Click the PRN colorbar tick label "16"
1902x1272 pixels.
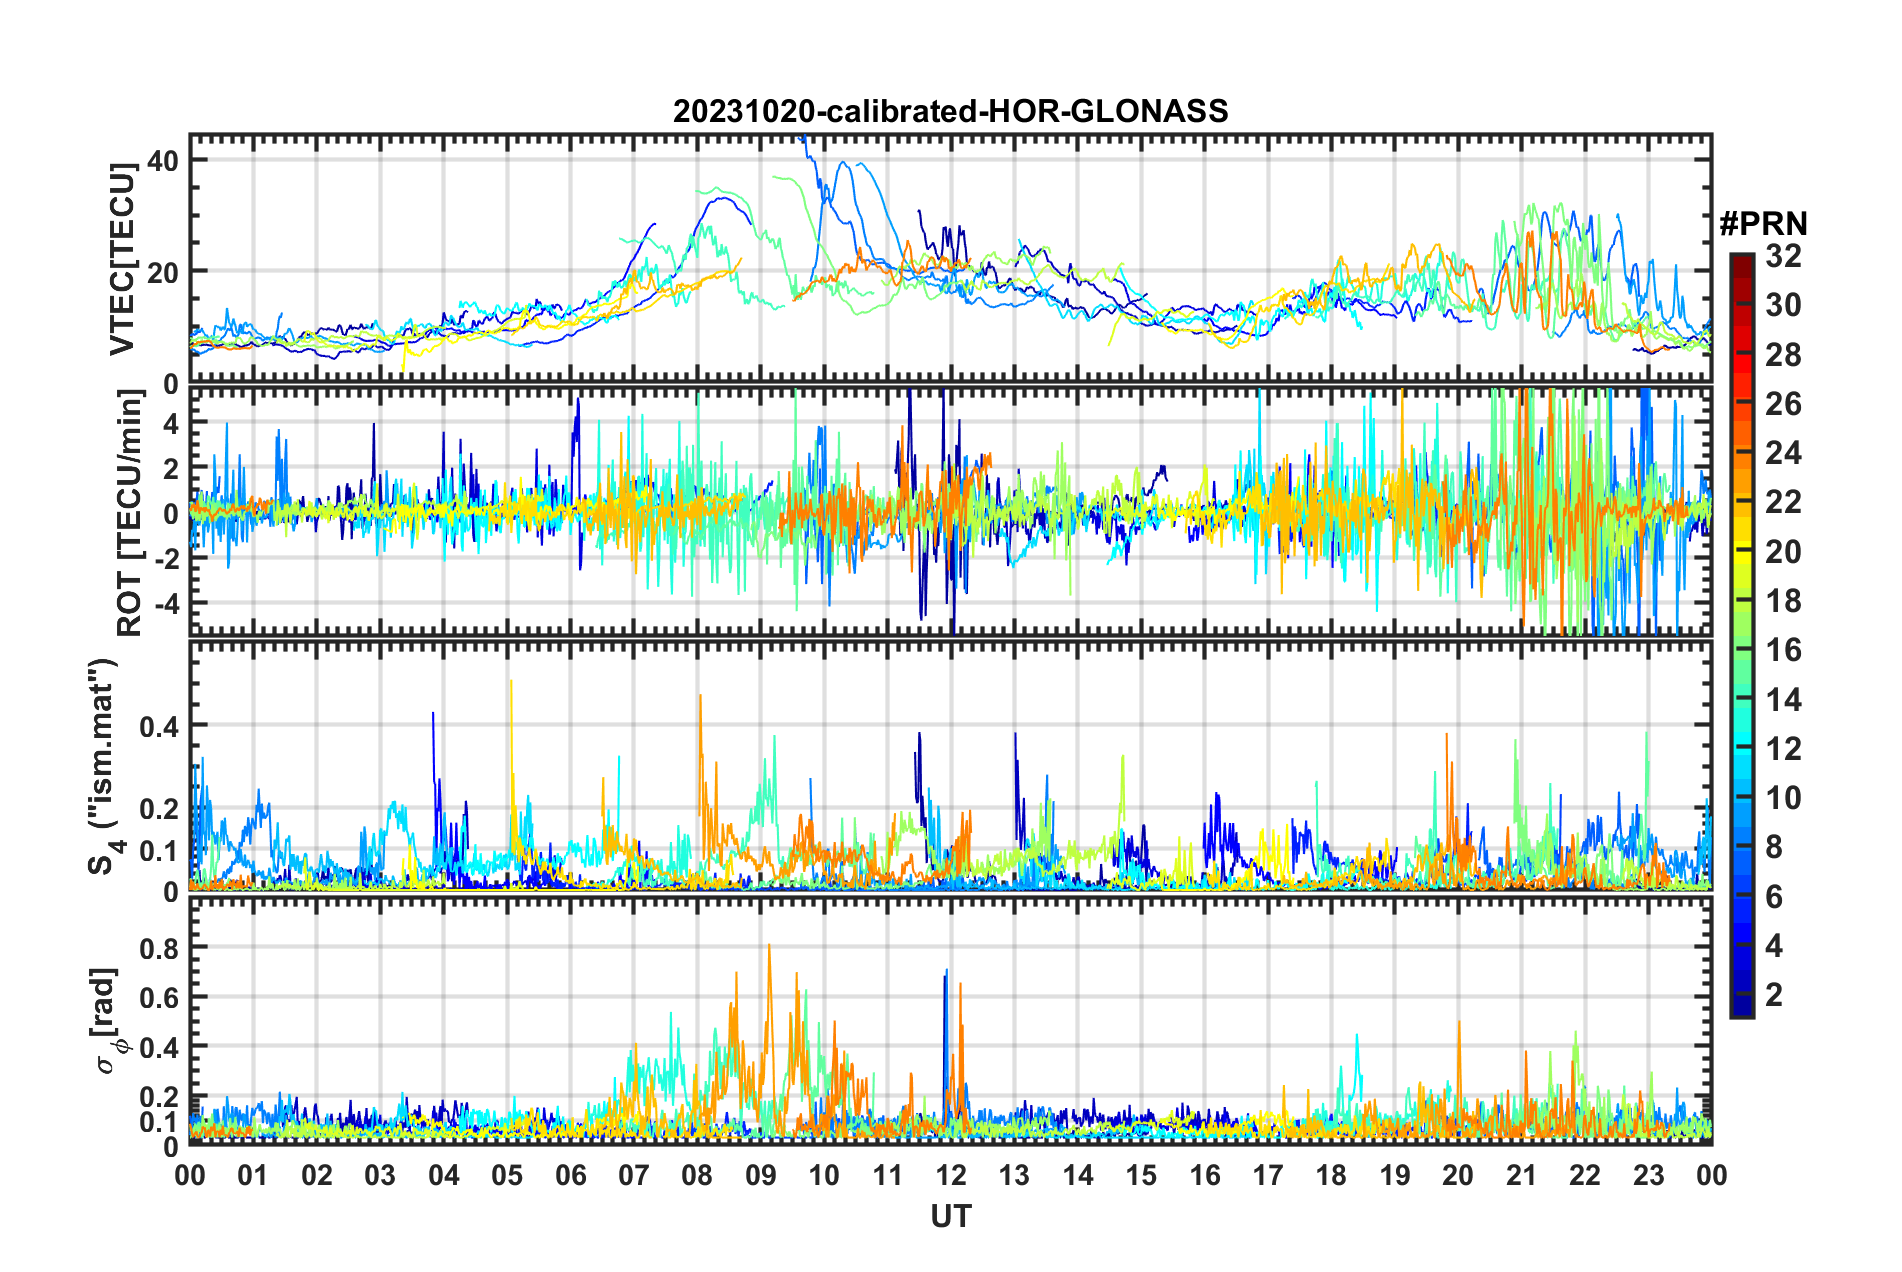1783,650
